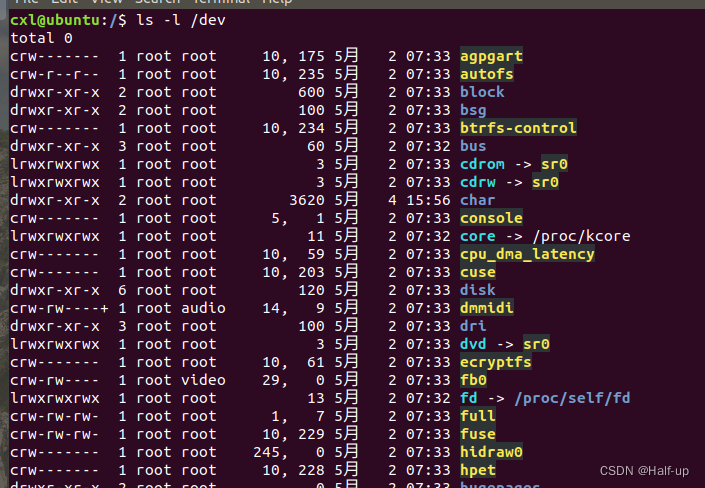Click the dvd symlink name
The image size is (705, 488).
[x=473, y=344]
